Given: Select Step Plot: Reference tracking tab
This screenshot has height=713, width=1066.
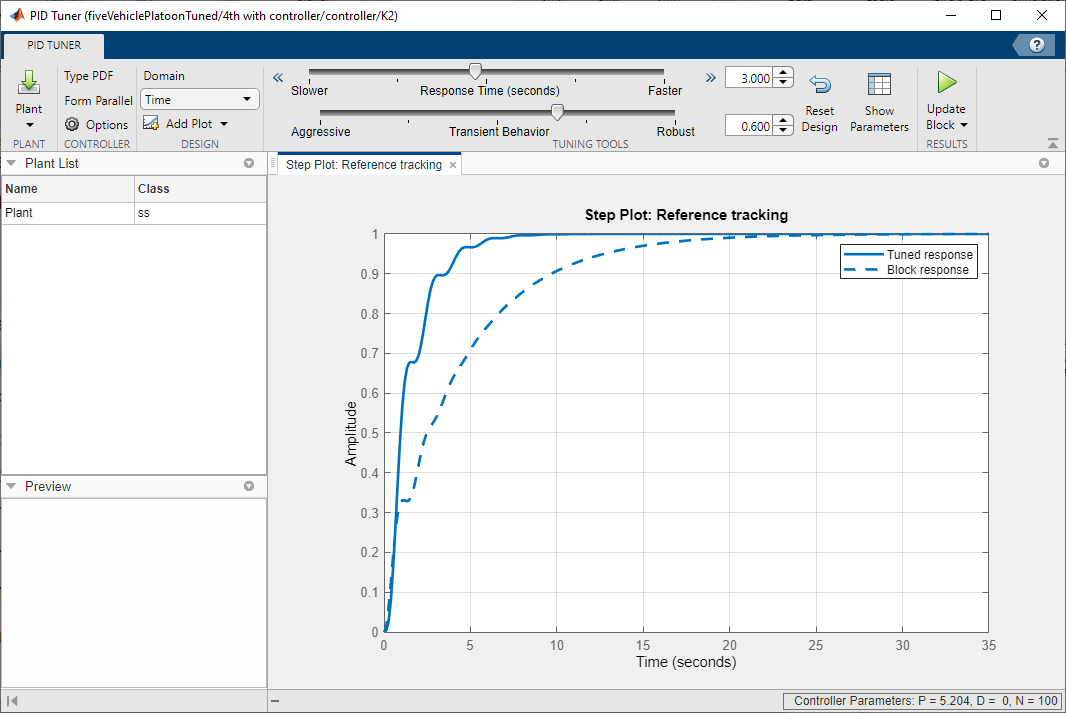Looking at the screenshot, I should [363, 165].
